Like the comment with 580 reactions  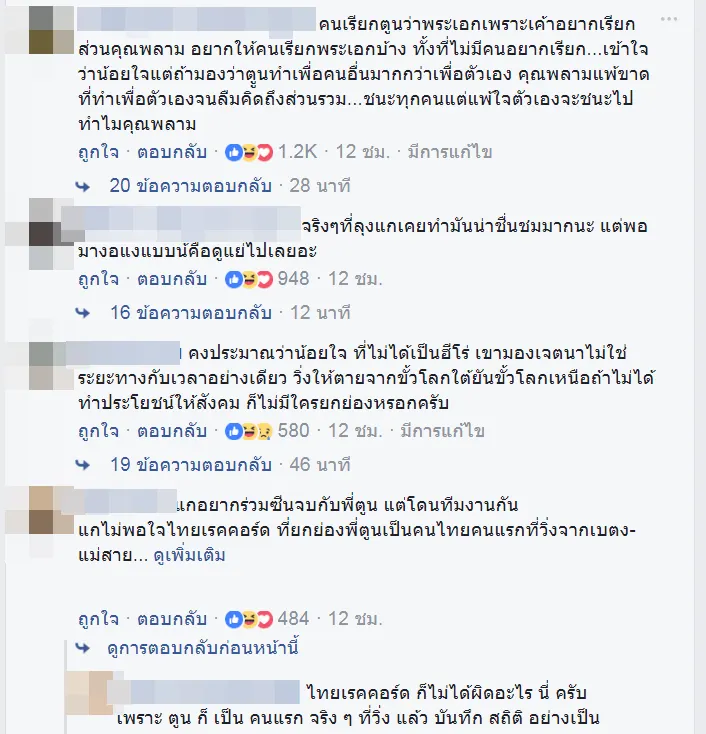(98, 431)
